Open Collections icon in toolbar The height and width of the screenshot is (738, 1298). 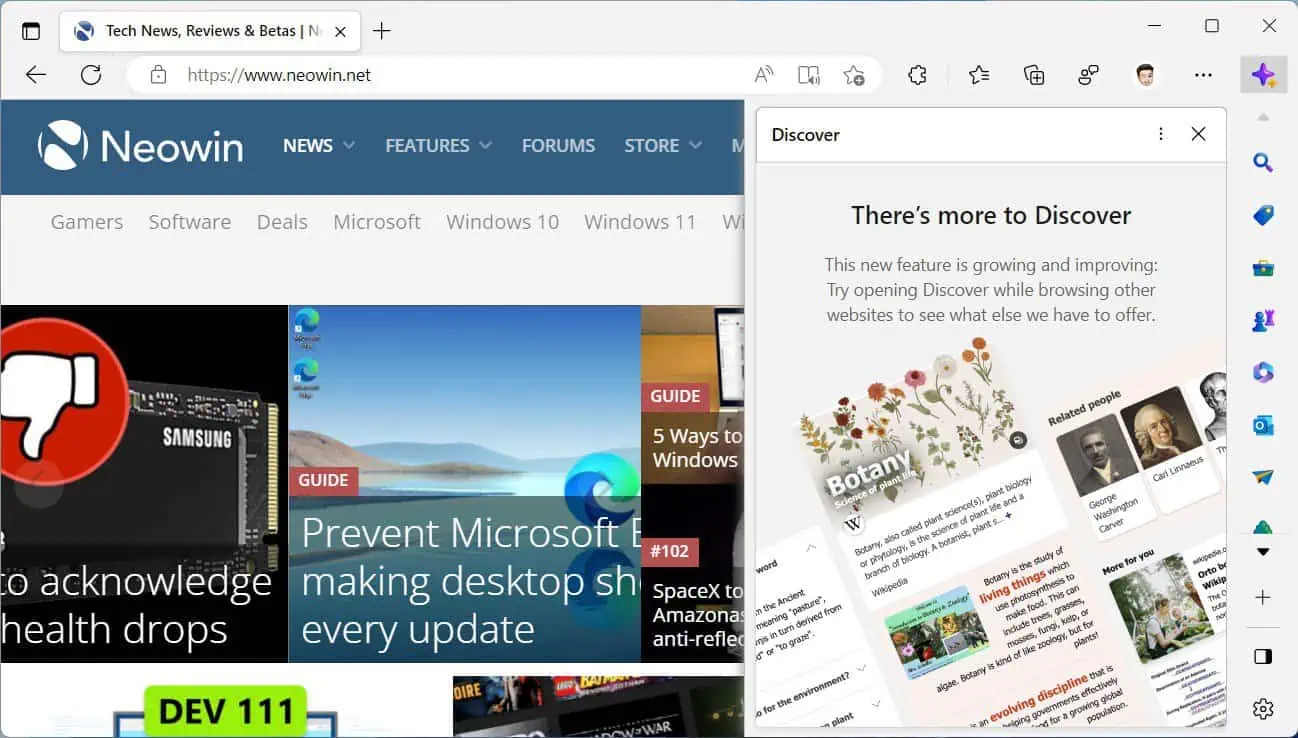click(1034, 75)
